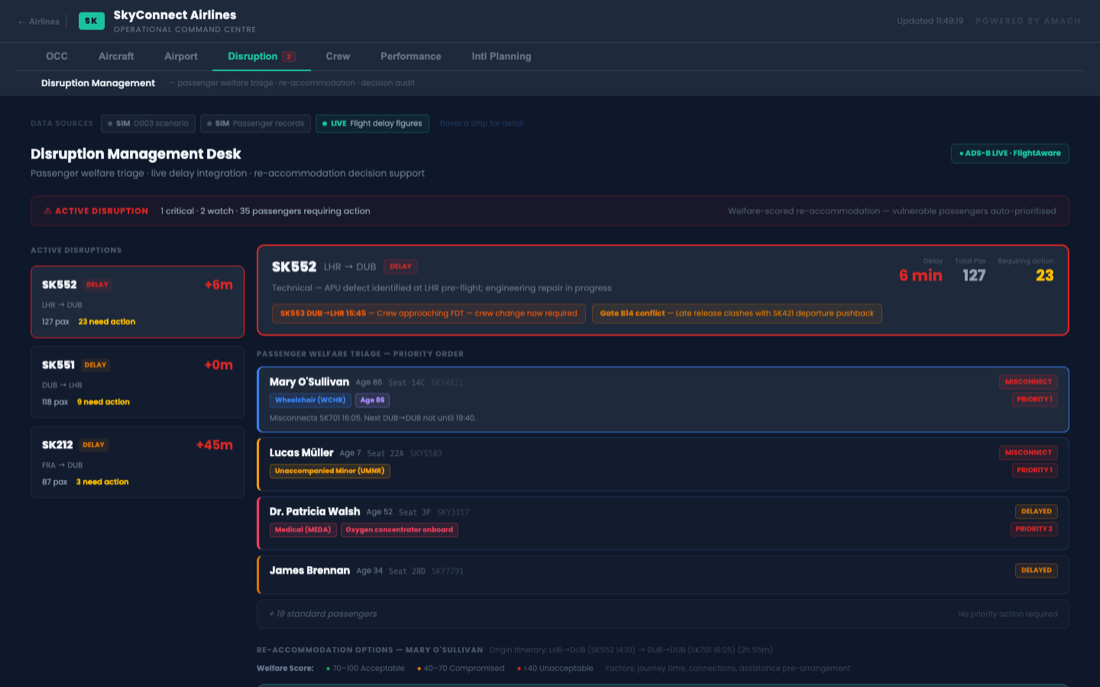The width and height of the screenshot is (1100, 687).
Task: Open the OCC tab
Action: pyautogui.click(x=57, y=56)
